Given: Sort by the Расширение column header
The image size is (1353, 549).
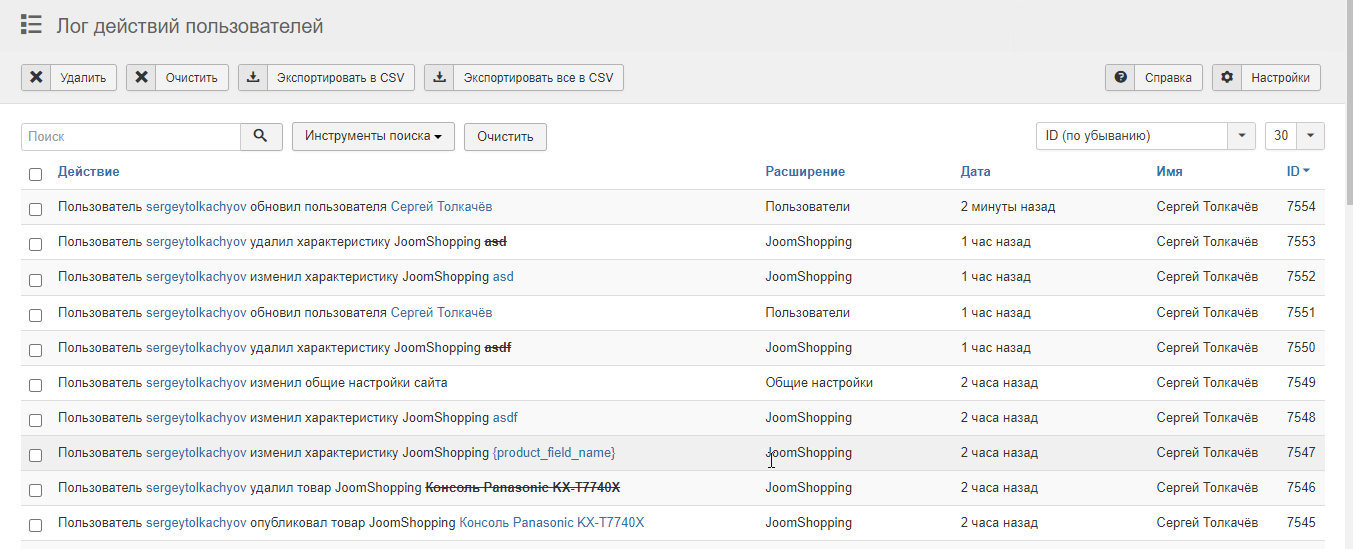Looking at the screenshot, I should [805, 171].
